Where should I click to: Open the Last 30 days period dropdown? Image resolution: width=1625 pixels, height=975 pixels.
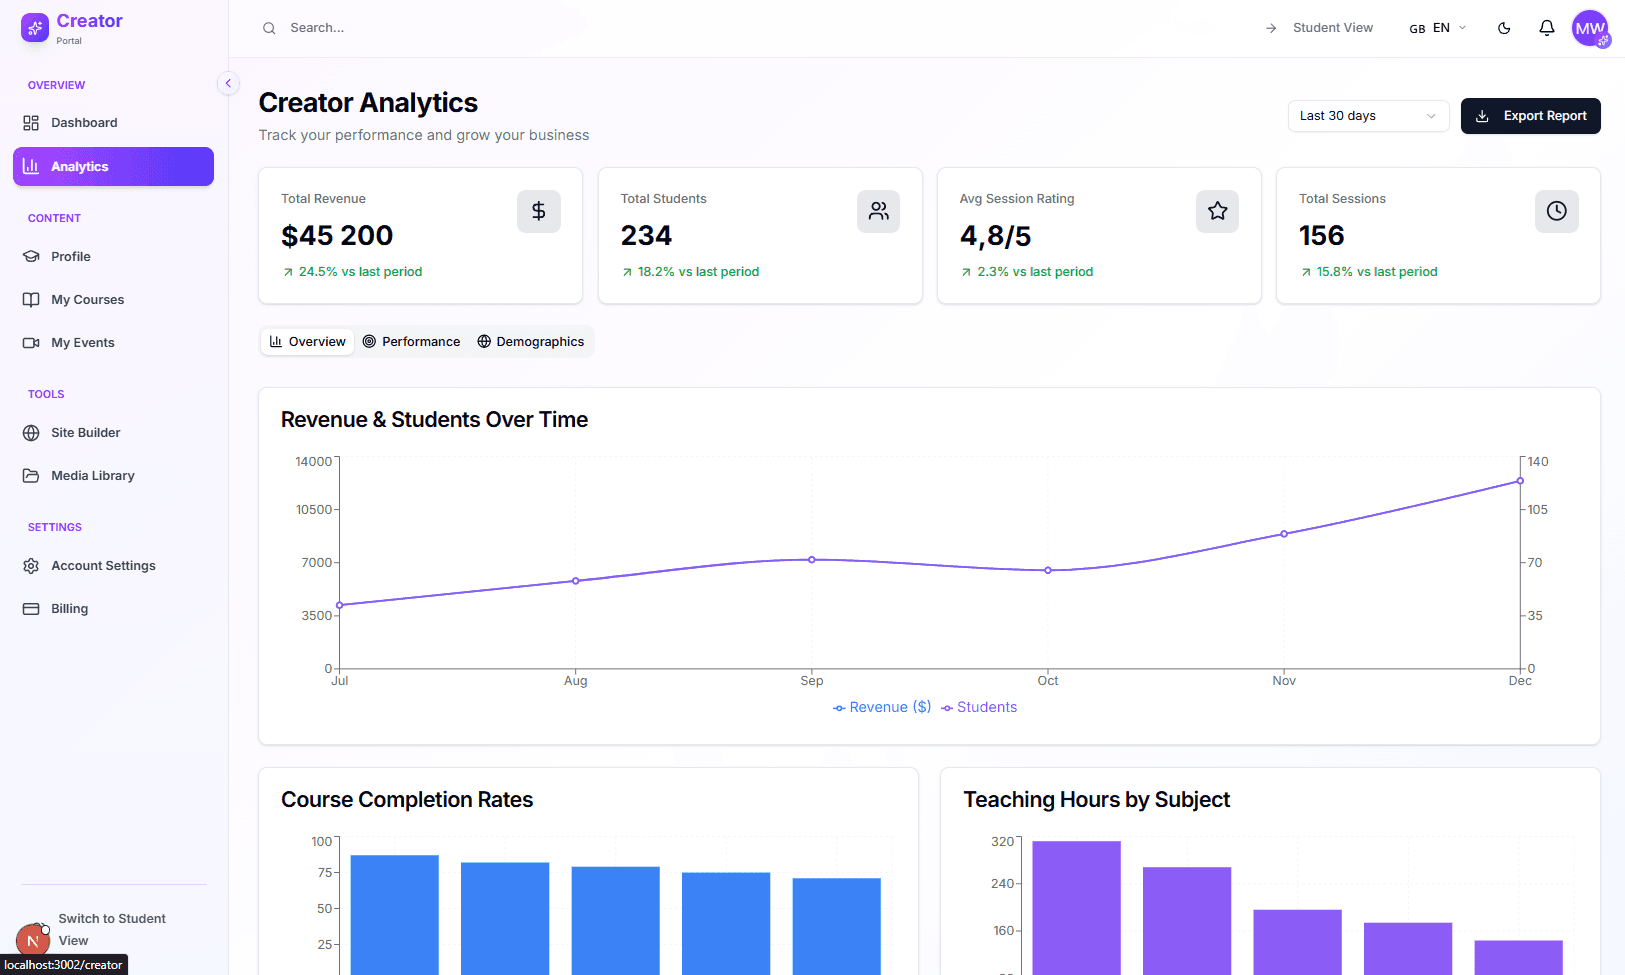click(x=1367, y=116)
